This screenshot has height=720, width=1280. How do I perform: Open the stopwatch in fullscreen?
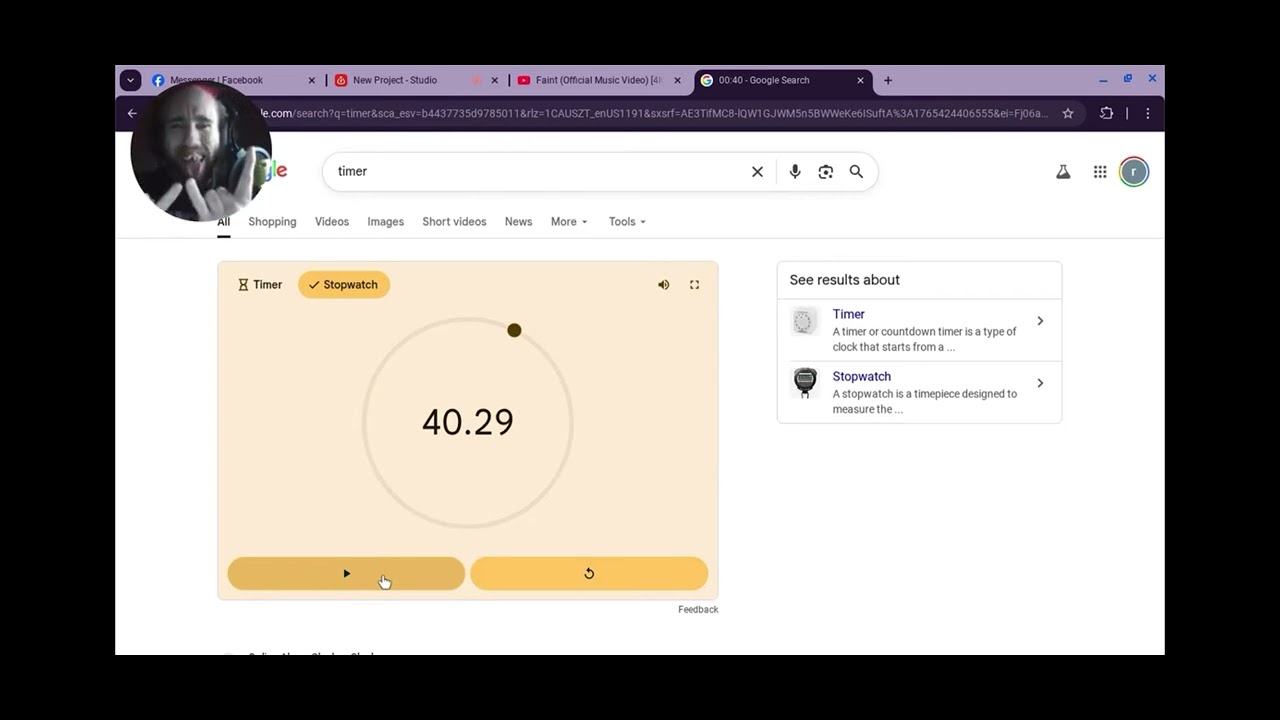coord(694,285)
